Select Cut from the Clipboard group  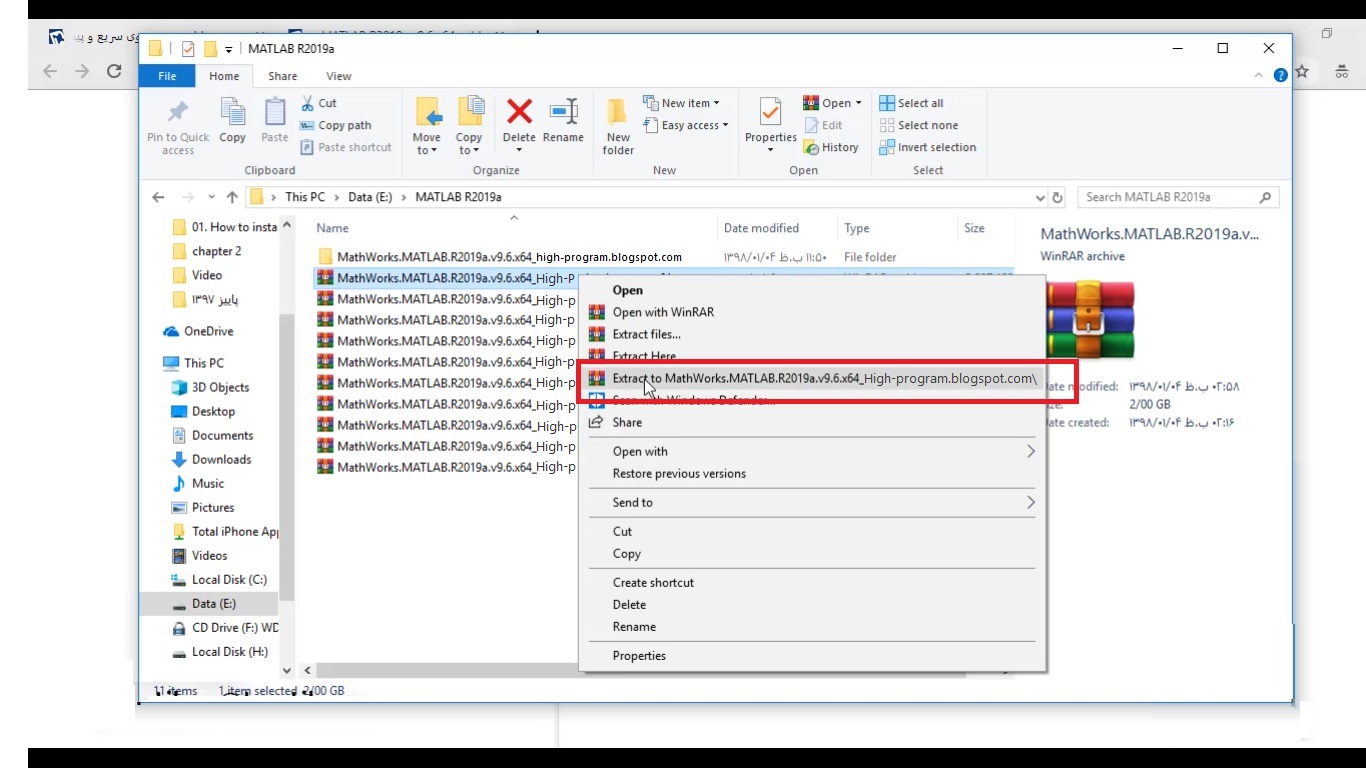point(320,103)
